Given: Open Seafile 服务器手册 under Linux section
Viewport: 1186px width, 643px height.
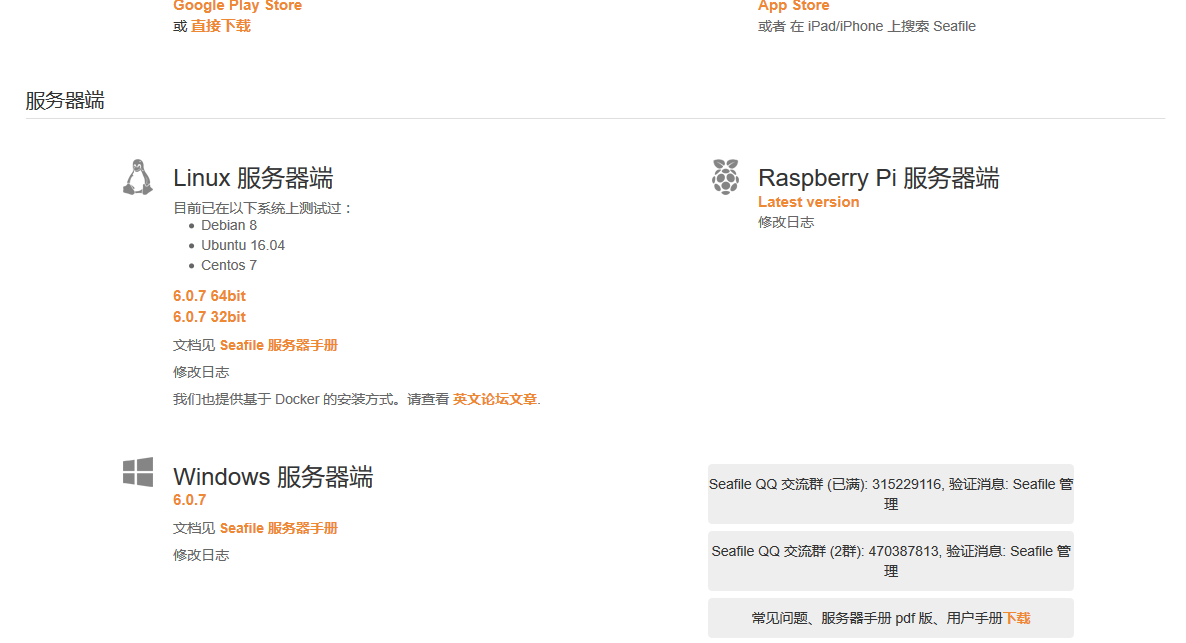Looking at the screenshot, I should pos(278,345).
